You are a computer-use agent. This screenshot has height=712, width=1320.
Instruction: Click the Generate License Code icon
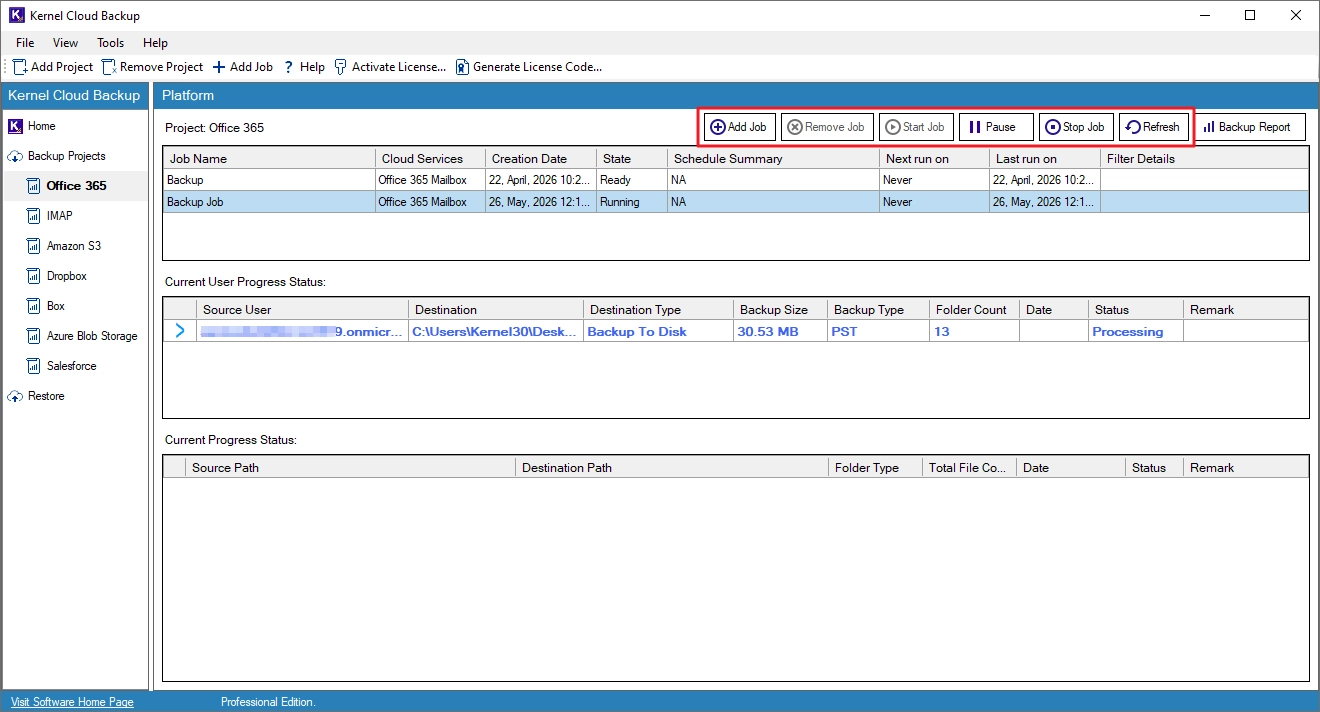462,67
